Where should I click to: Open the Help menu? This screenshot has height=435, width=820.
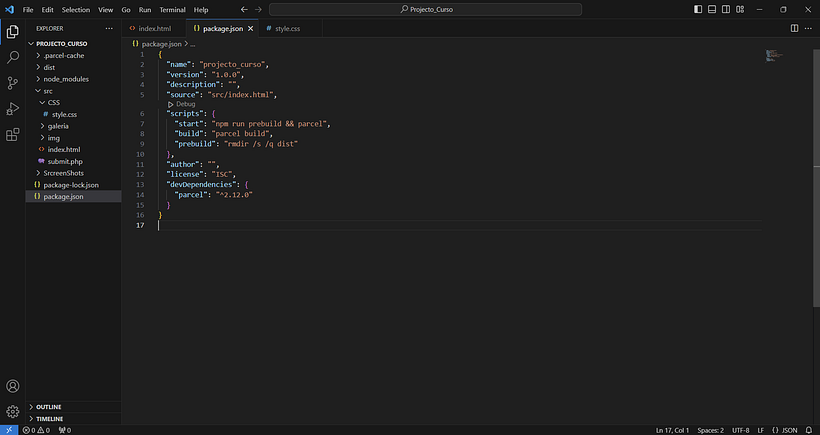pos(201,9)
